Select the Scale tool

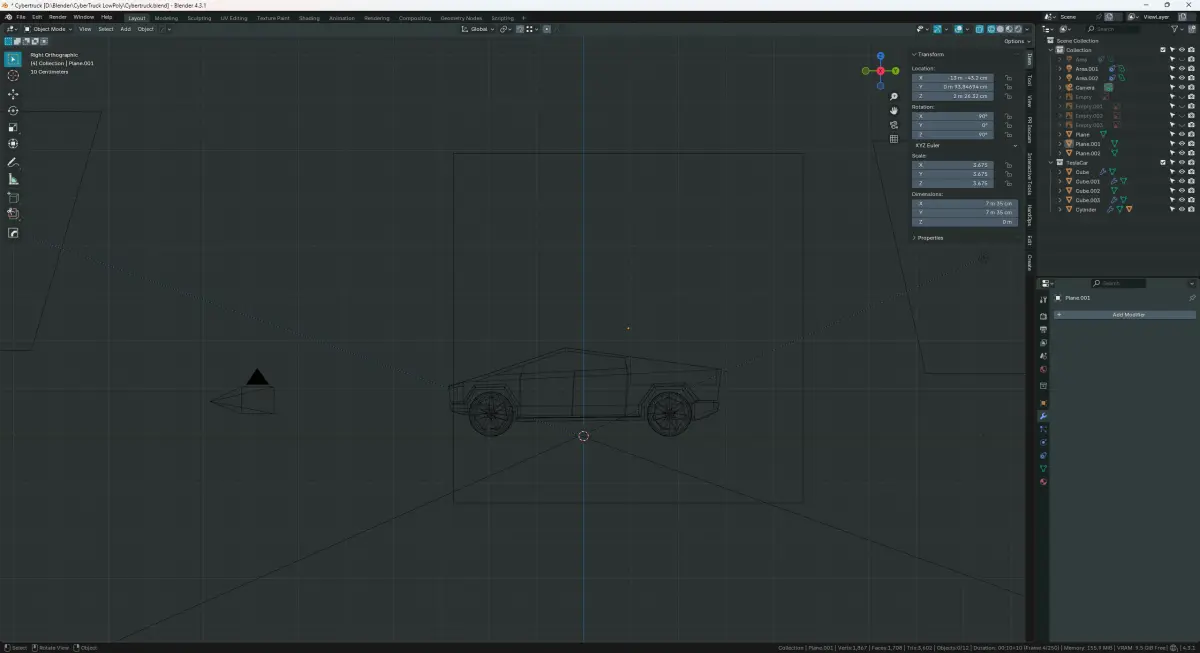click(13, 128)
